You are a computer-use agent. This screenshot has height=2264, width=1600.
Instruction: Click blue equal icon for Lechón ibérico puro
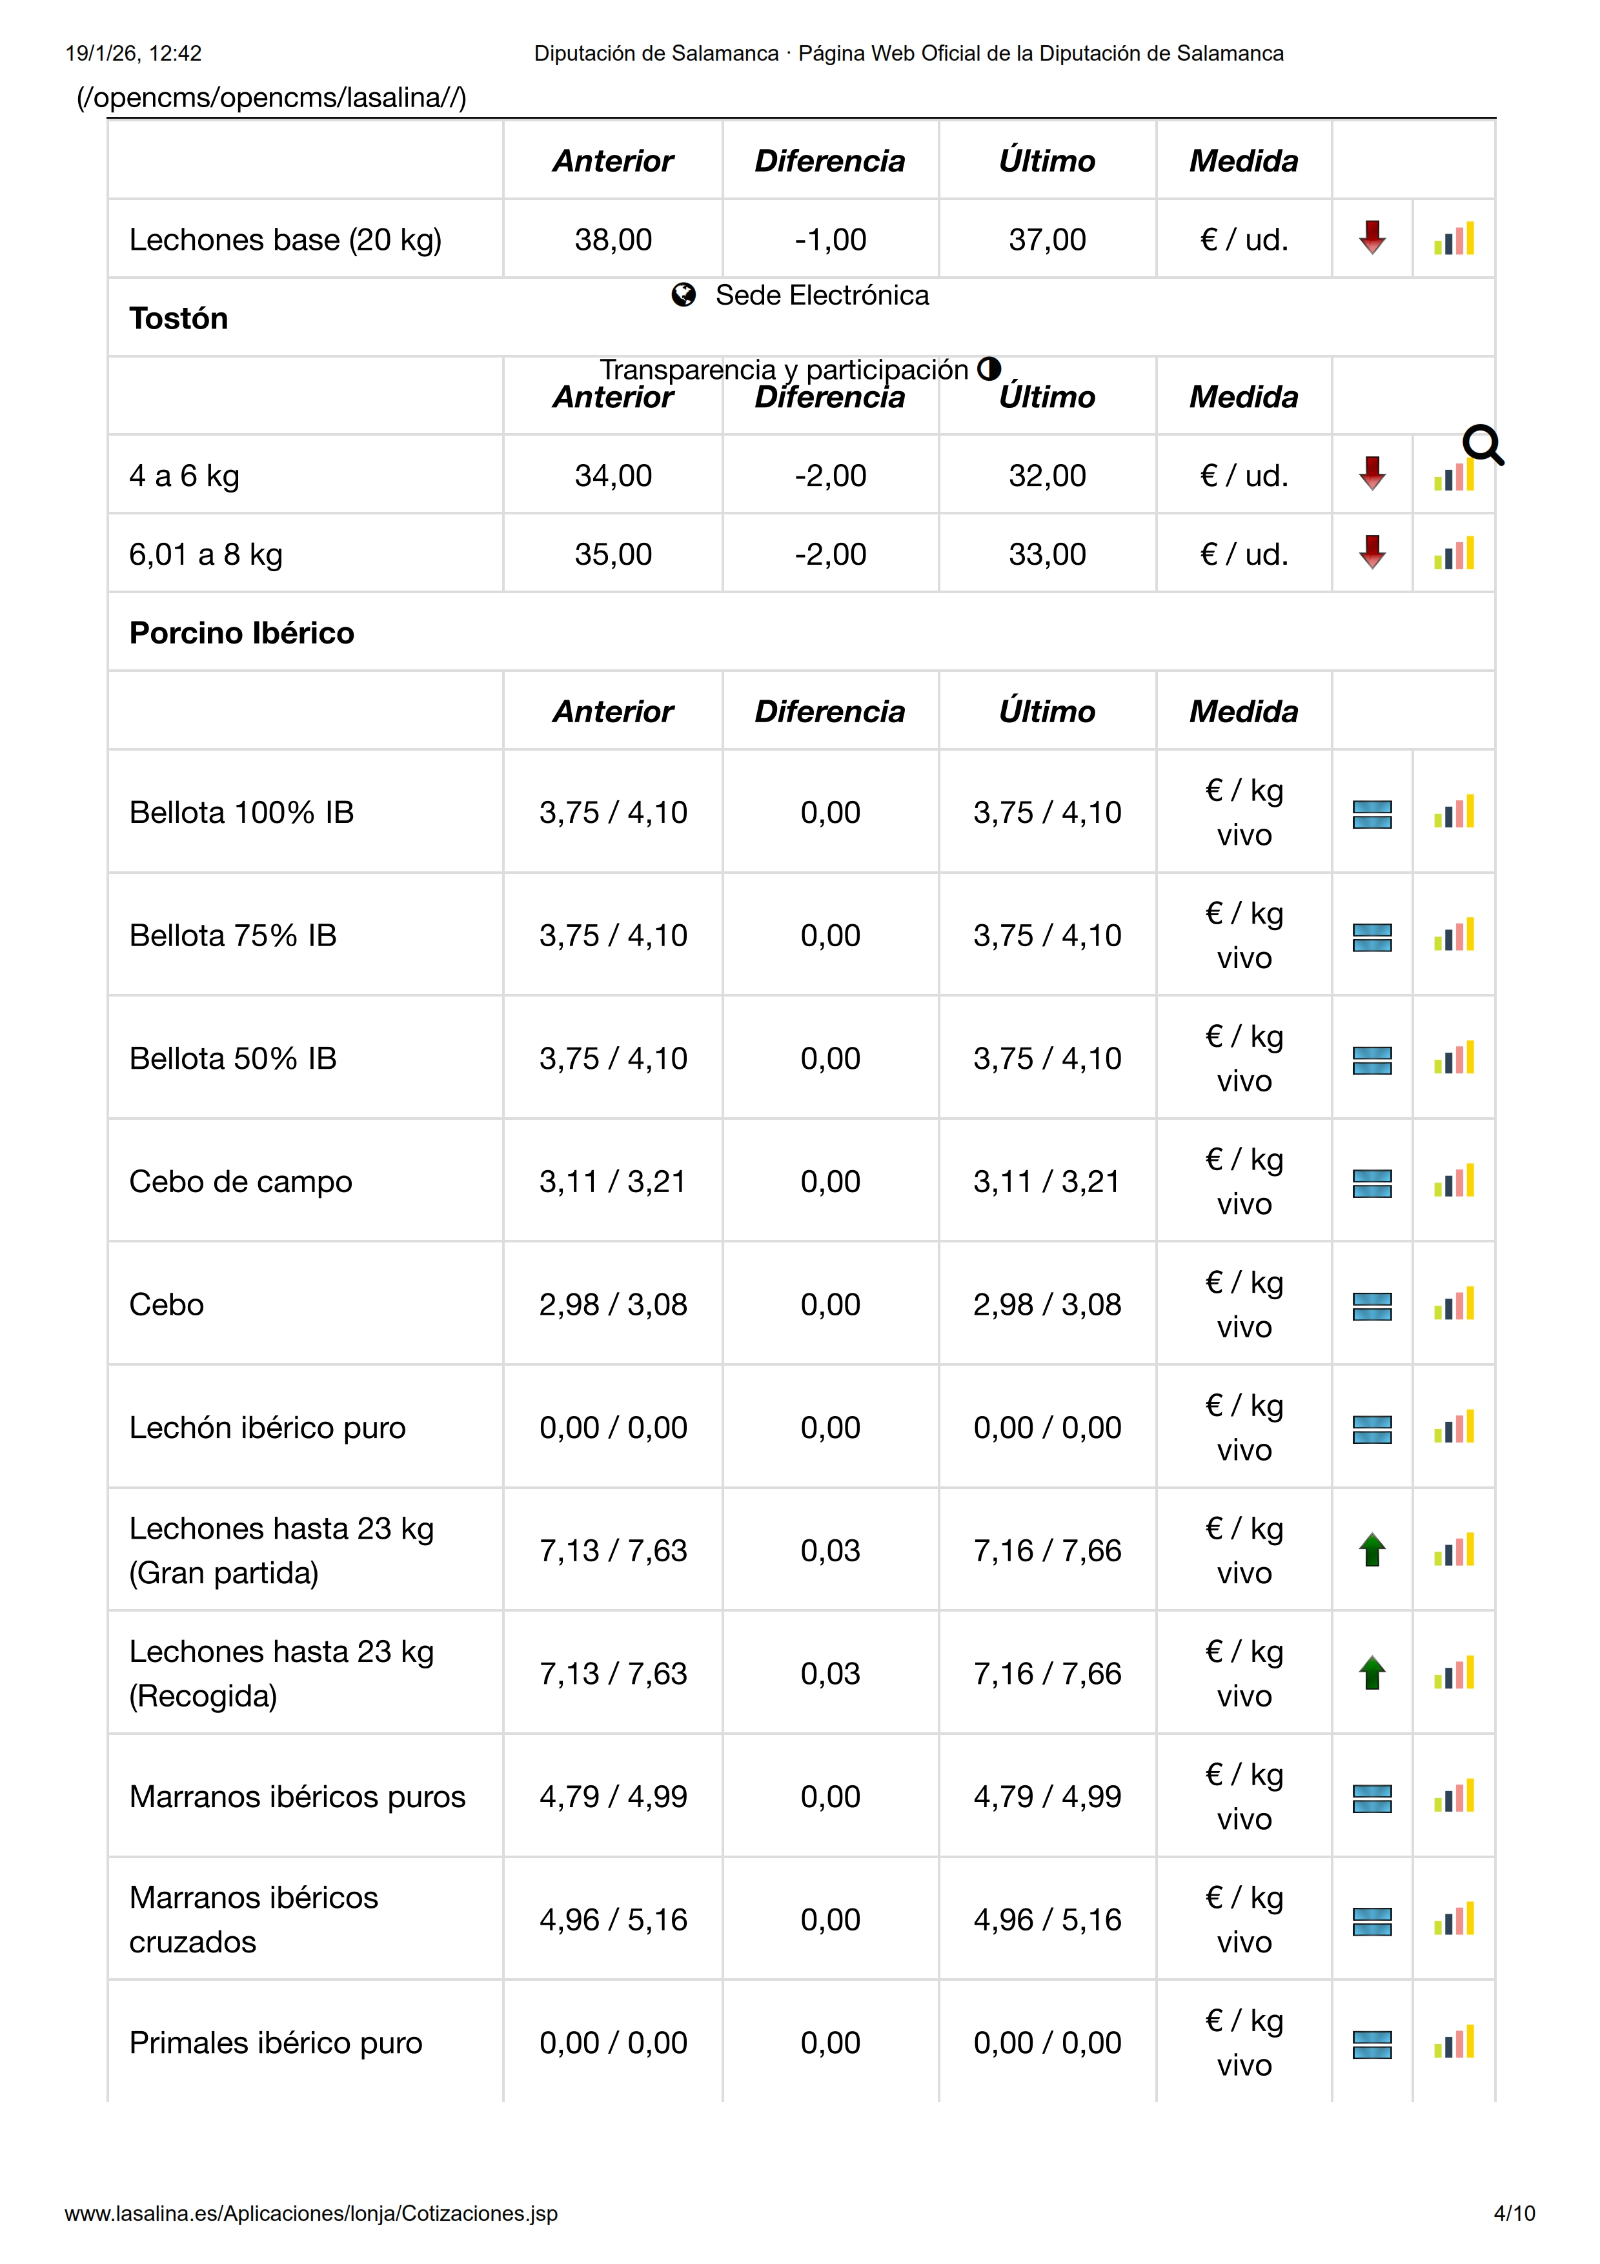tap(1372, 1428)
